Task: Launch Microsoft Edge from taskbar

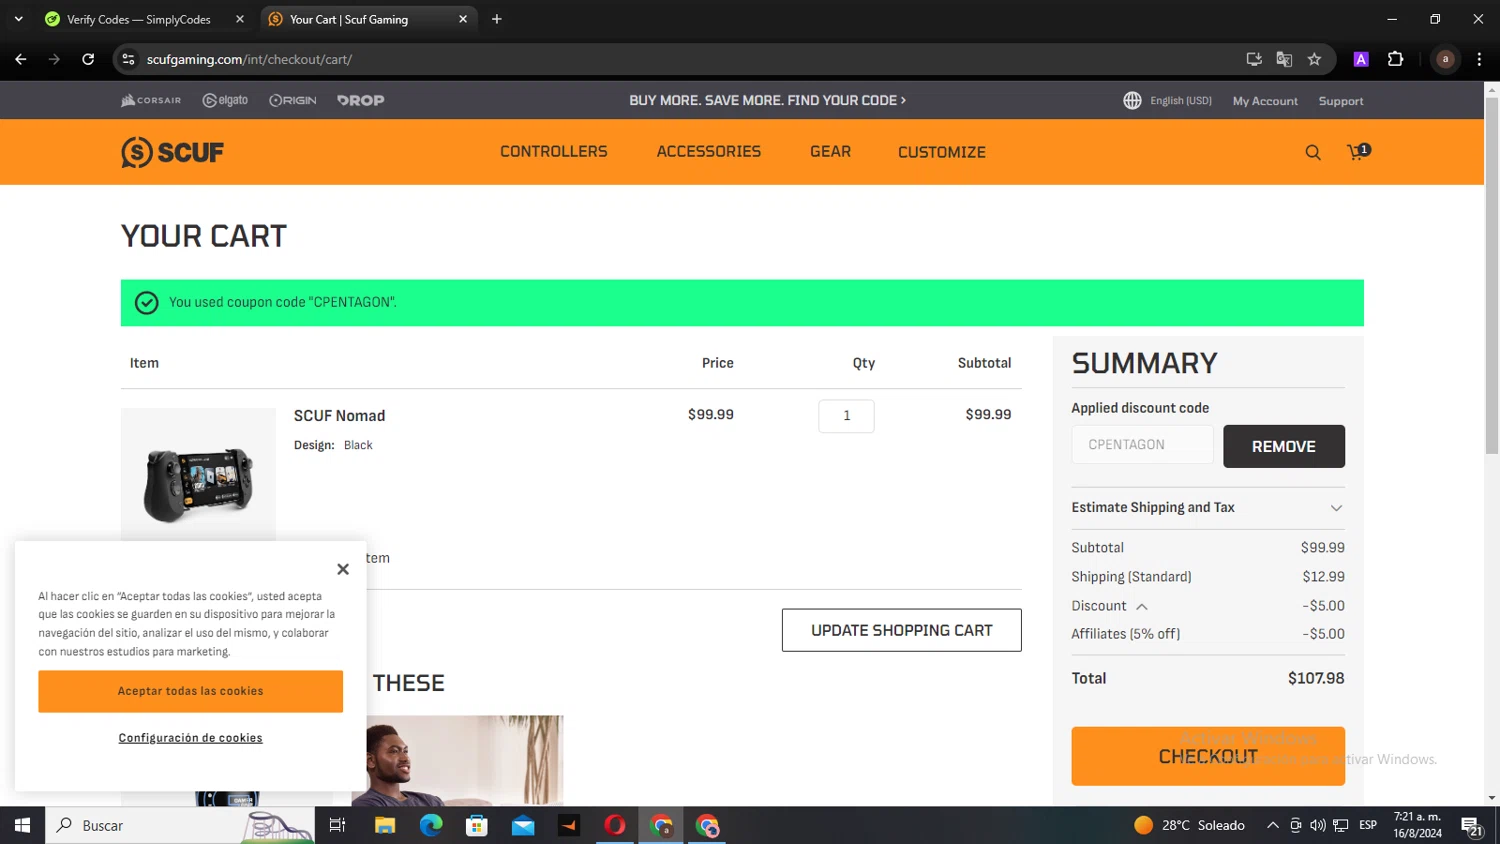Action: [431, 825]
